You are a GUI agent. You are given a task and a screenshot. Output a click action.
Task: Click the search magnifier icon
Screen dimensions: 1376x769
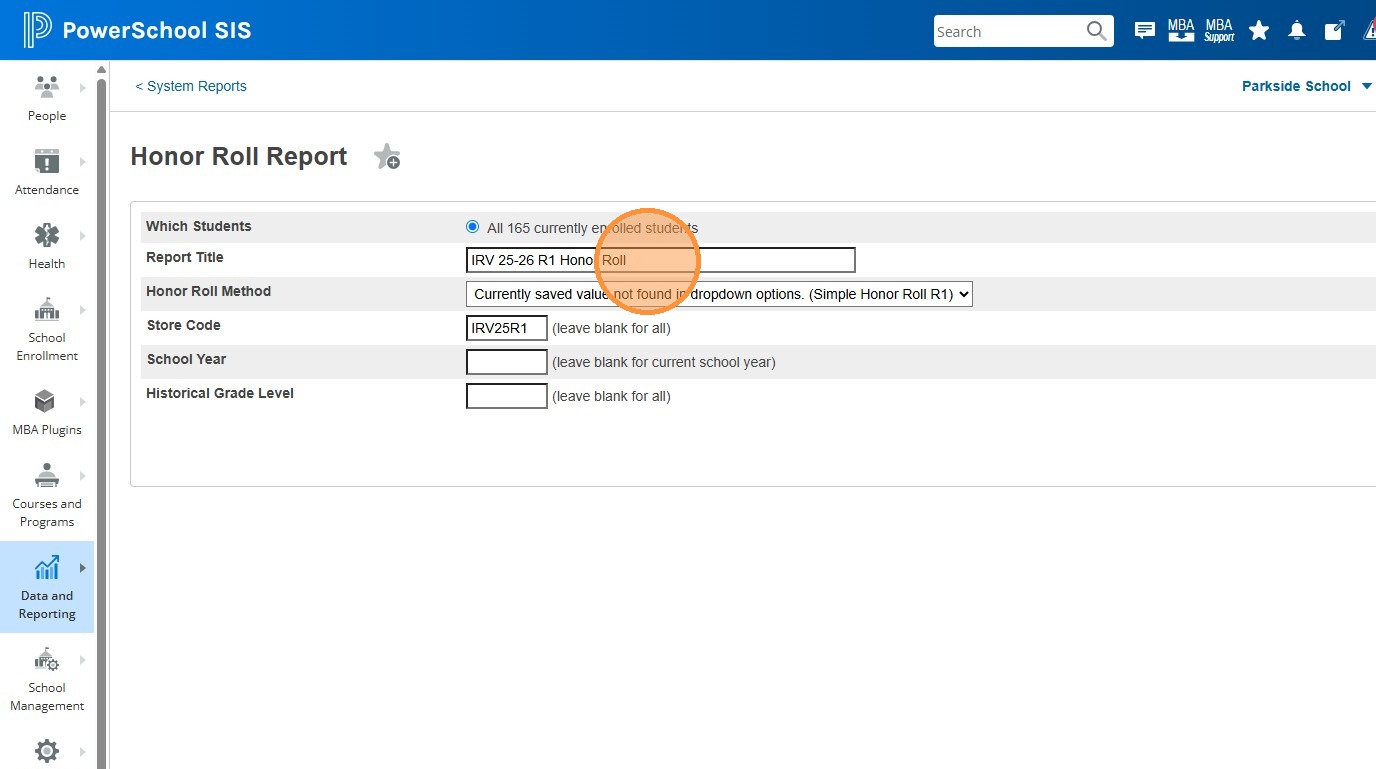1097,31
